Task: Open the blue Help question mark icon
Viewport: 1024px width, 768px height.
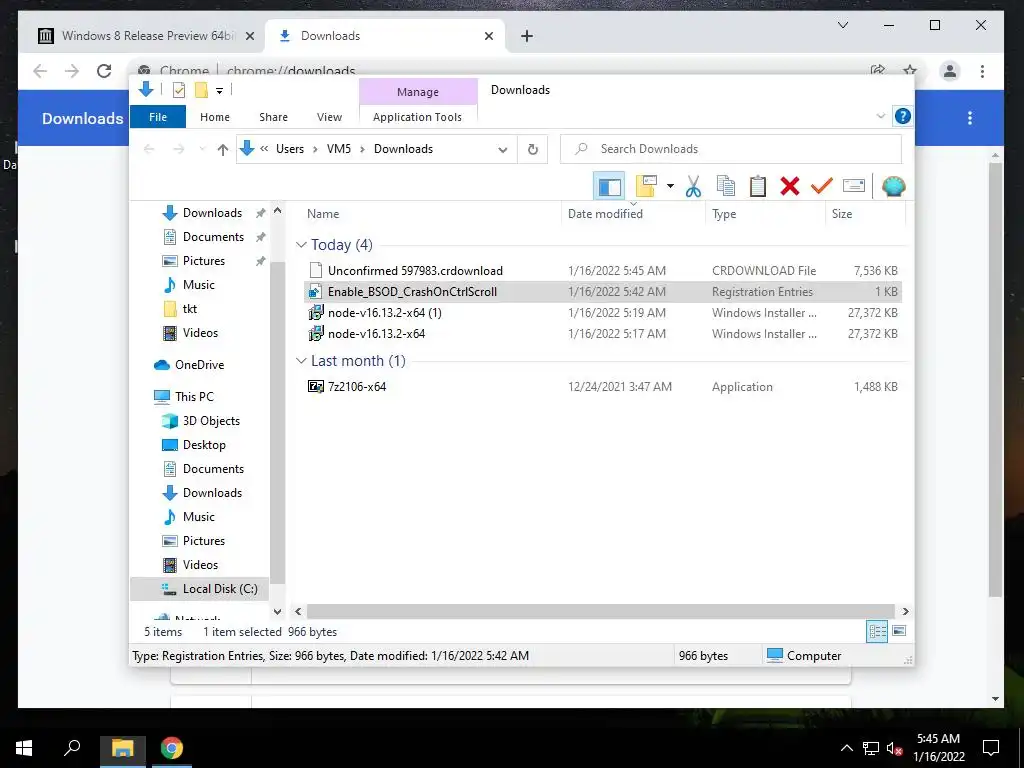Action: 903,116
